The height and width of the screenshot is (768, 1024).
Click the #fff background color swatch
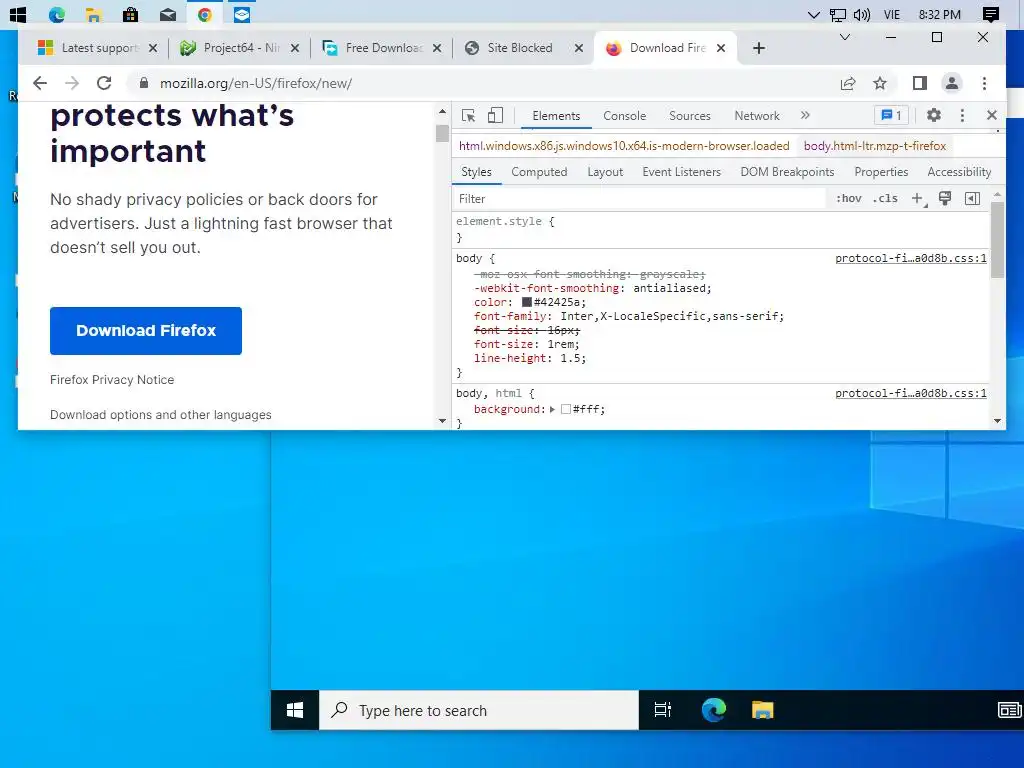click(566, 409)
